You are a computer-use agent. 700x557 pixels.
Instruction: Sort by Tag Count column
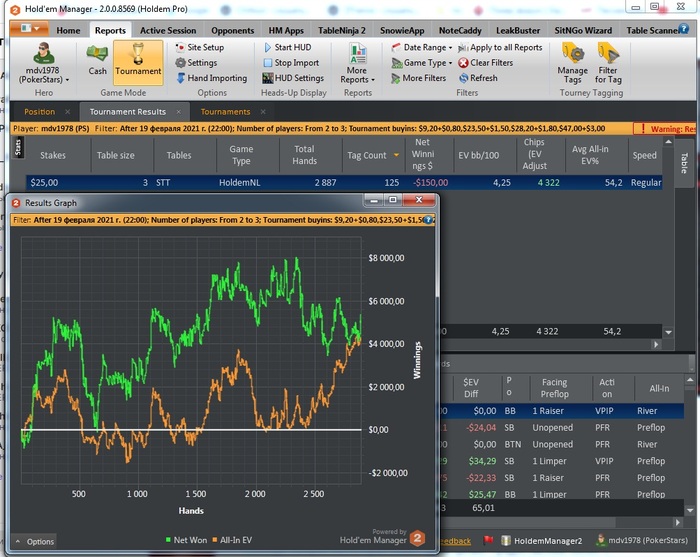[373, 155]
